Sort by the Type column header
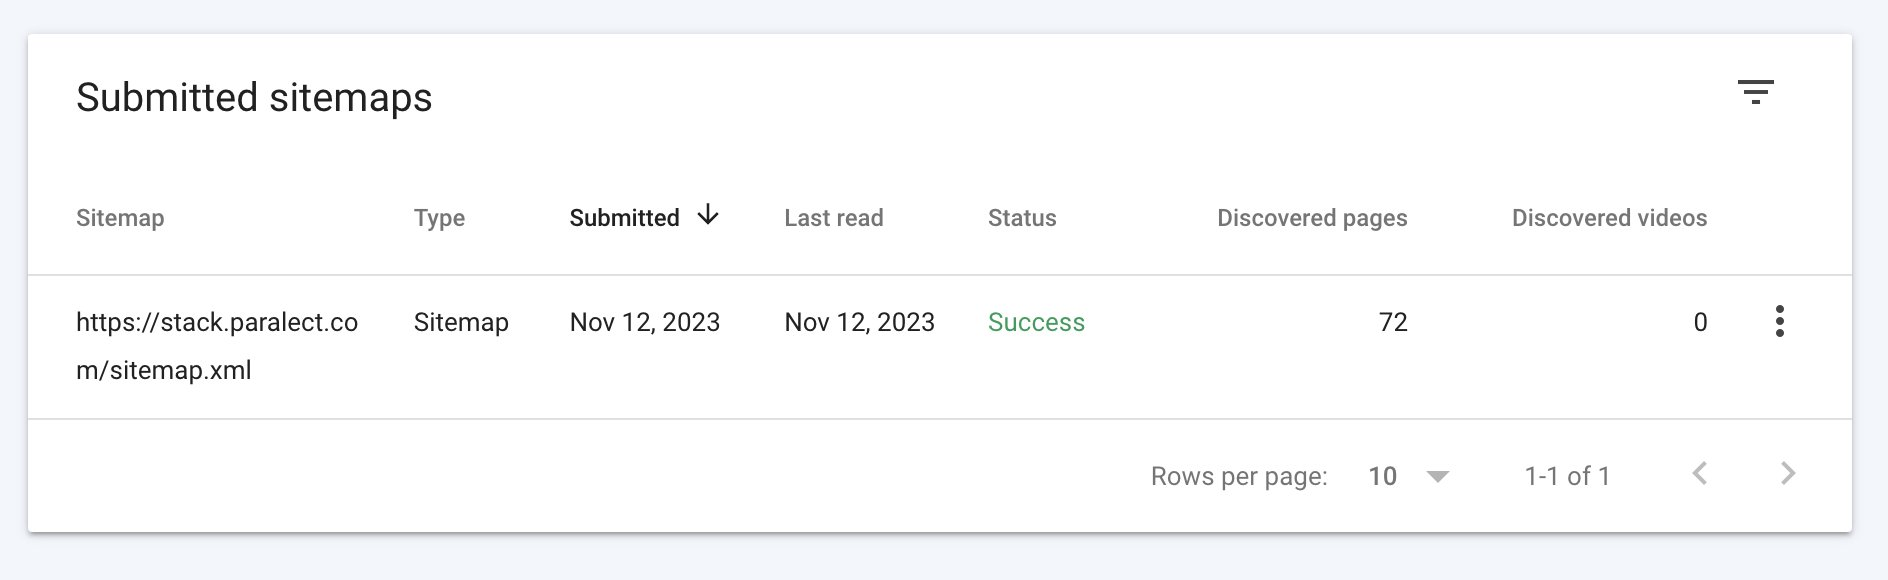The image size is (1888, 580). pos(439,218)
